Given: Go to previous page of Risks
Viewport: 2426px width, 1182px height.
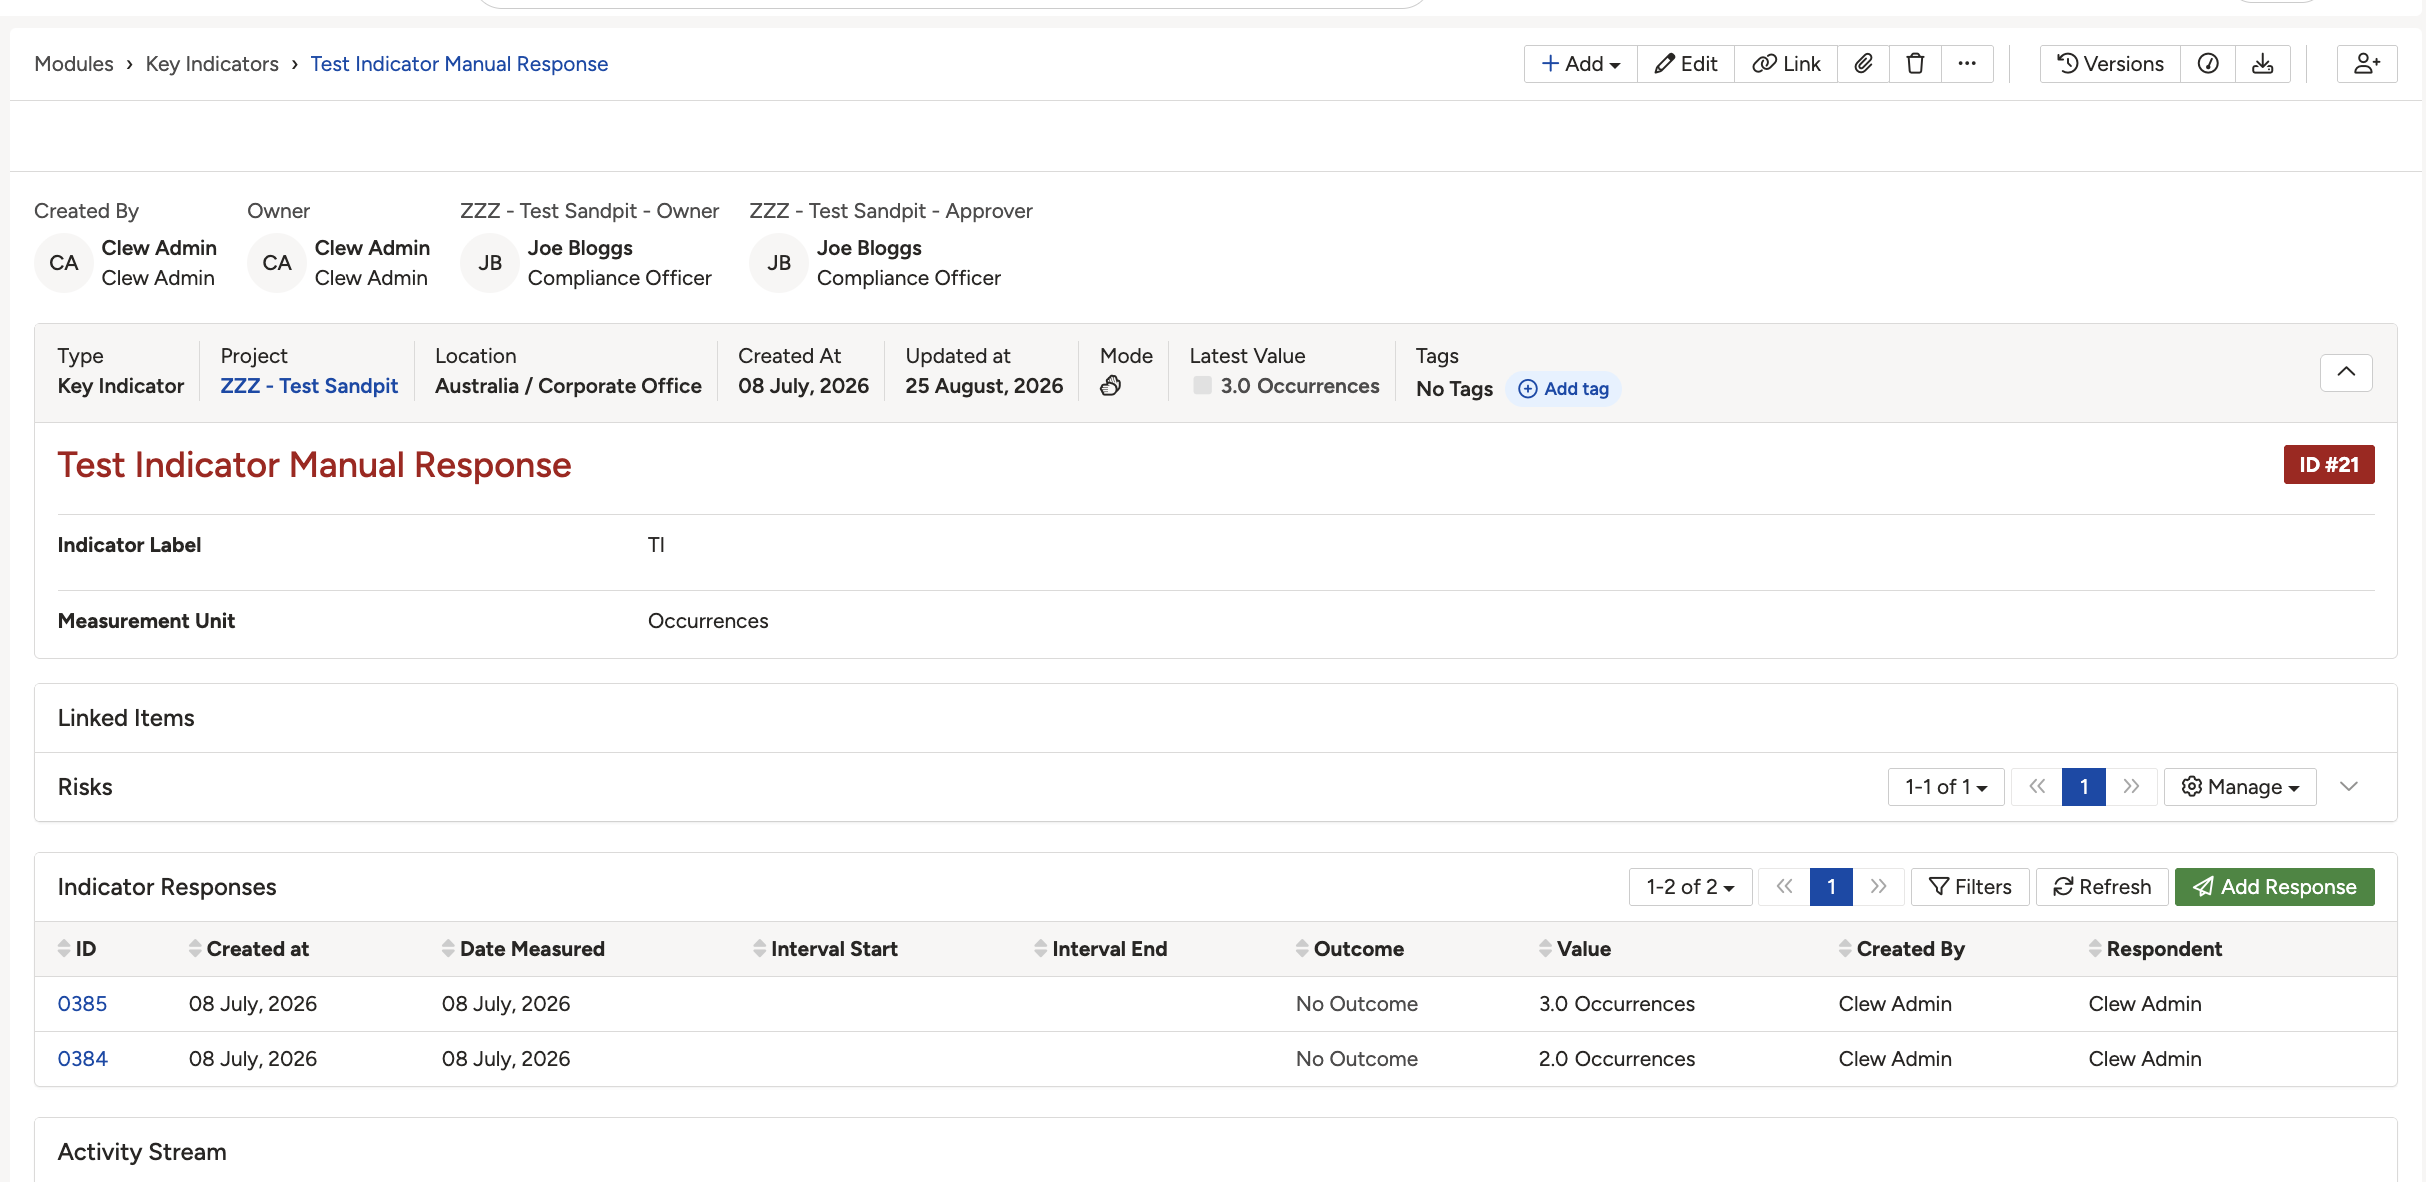Looking at the screenshot, I should pos(2037,787).
